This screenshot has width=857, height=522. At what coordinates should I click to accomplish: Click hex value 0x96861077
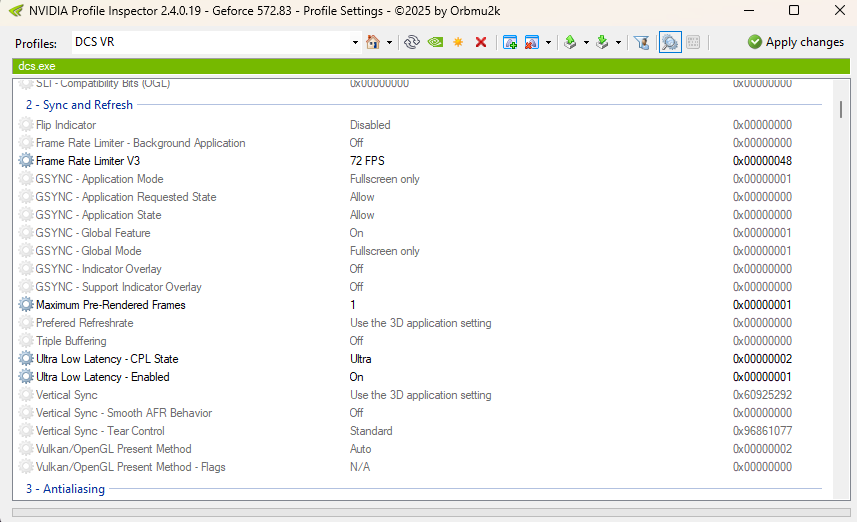pyautogui.click(x=762, y=431)
